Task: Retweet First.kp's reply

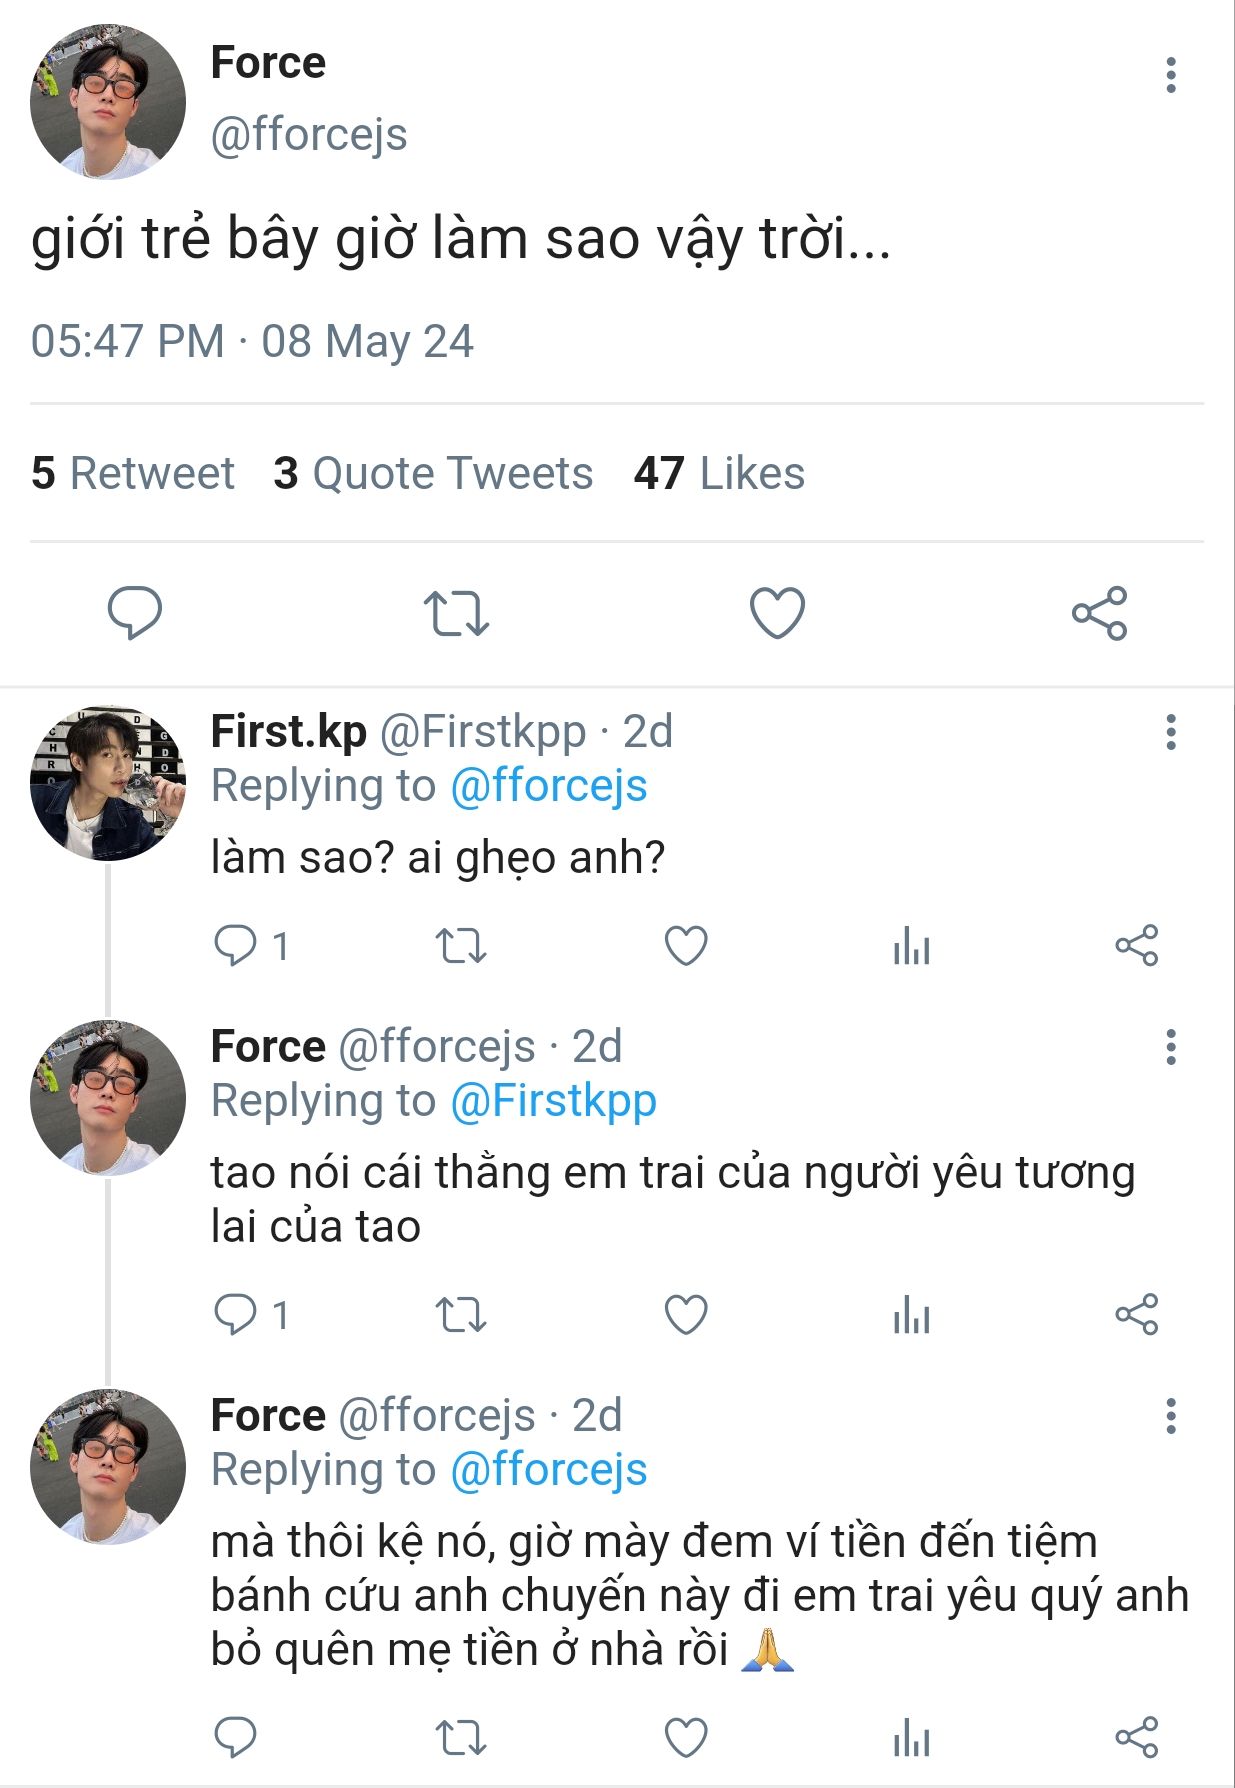Action: [x=461, y=946]
